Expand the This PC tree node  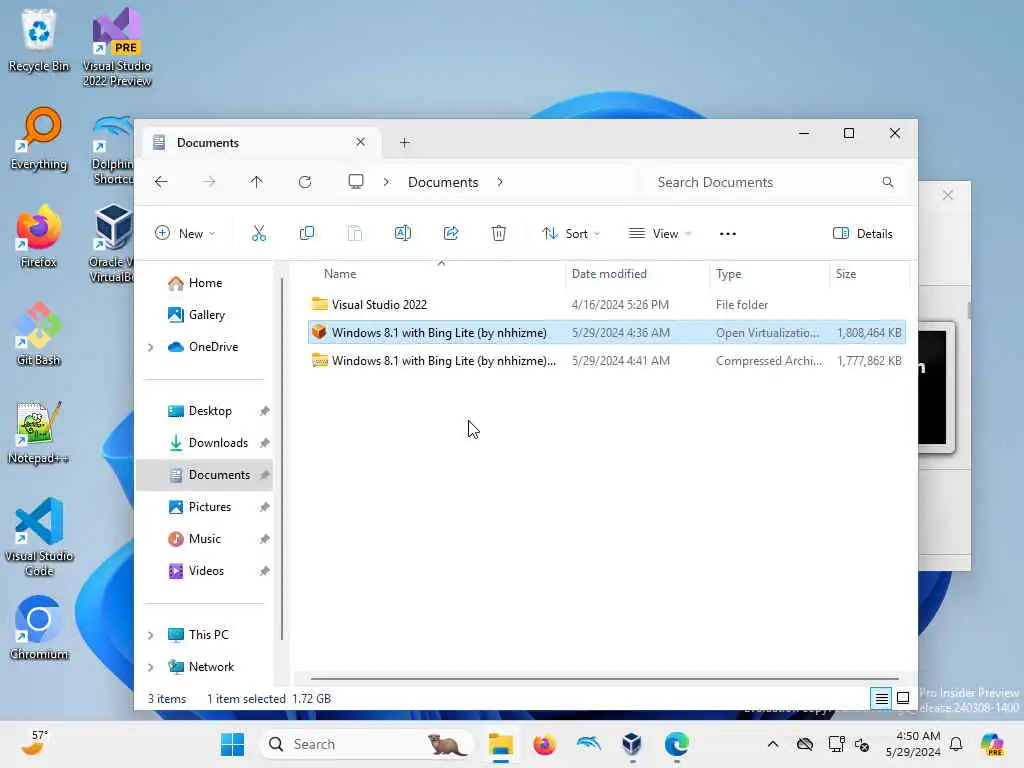151,635
